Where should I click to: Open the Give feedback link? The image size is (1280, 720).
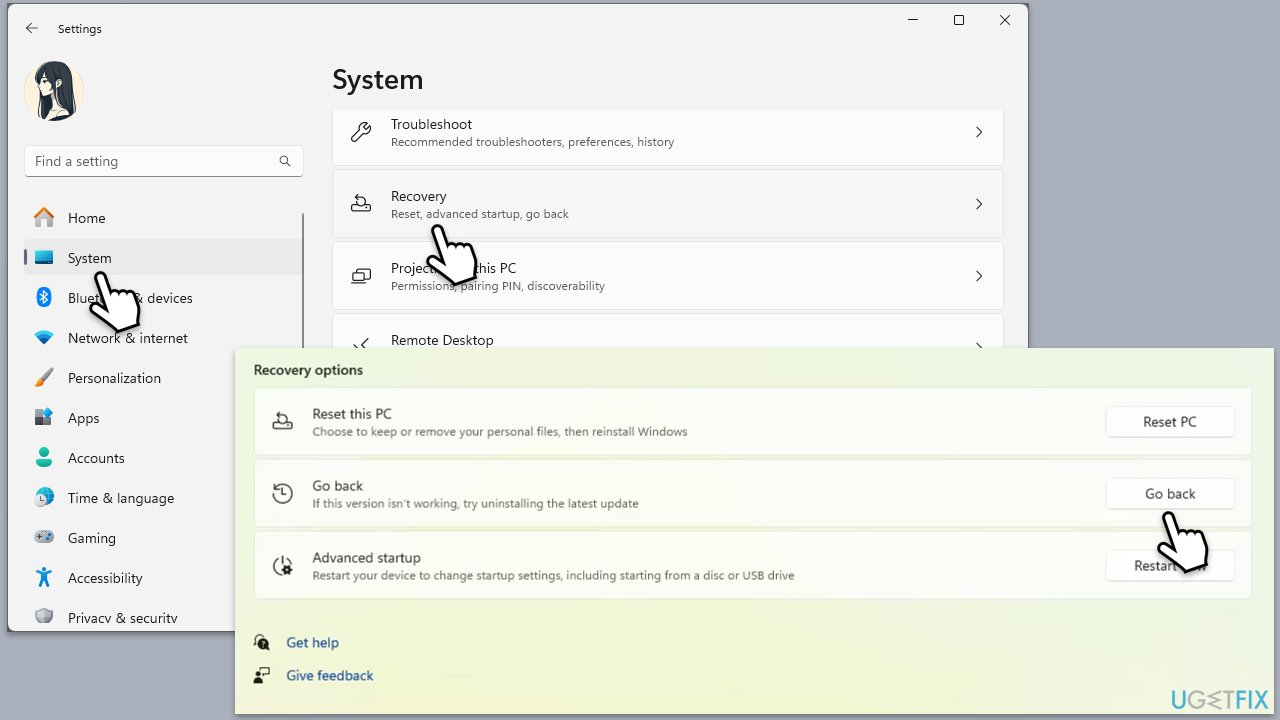point(330,676)
